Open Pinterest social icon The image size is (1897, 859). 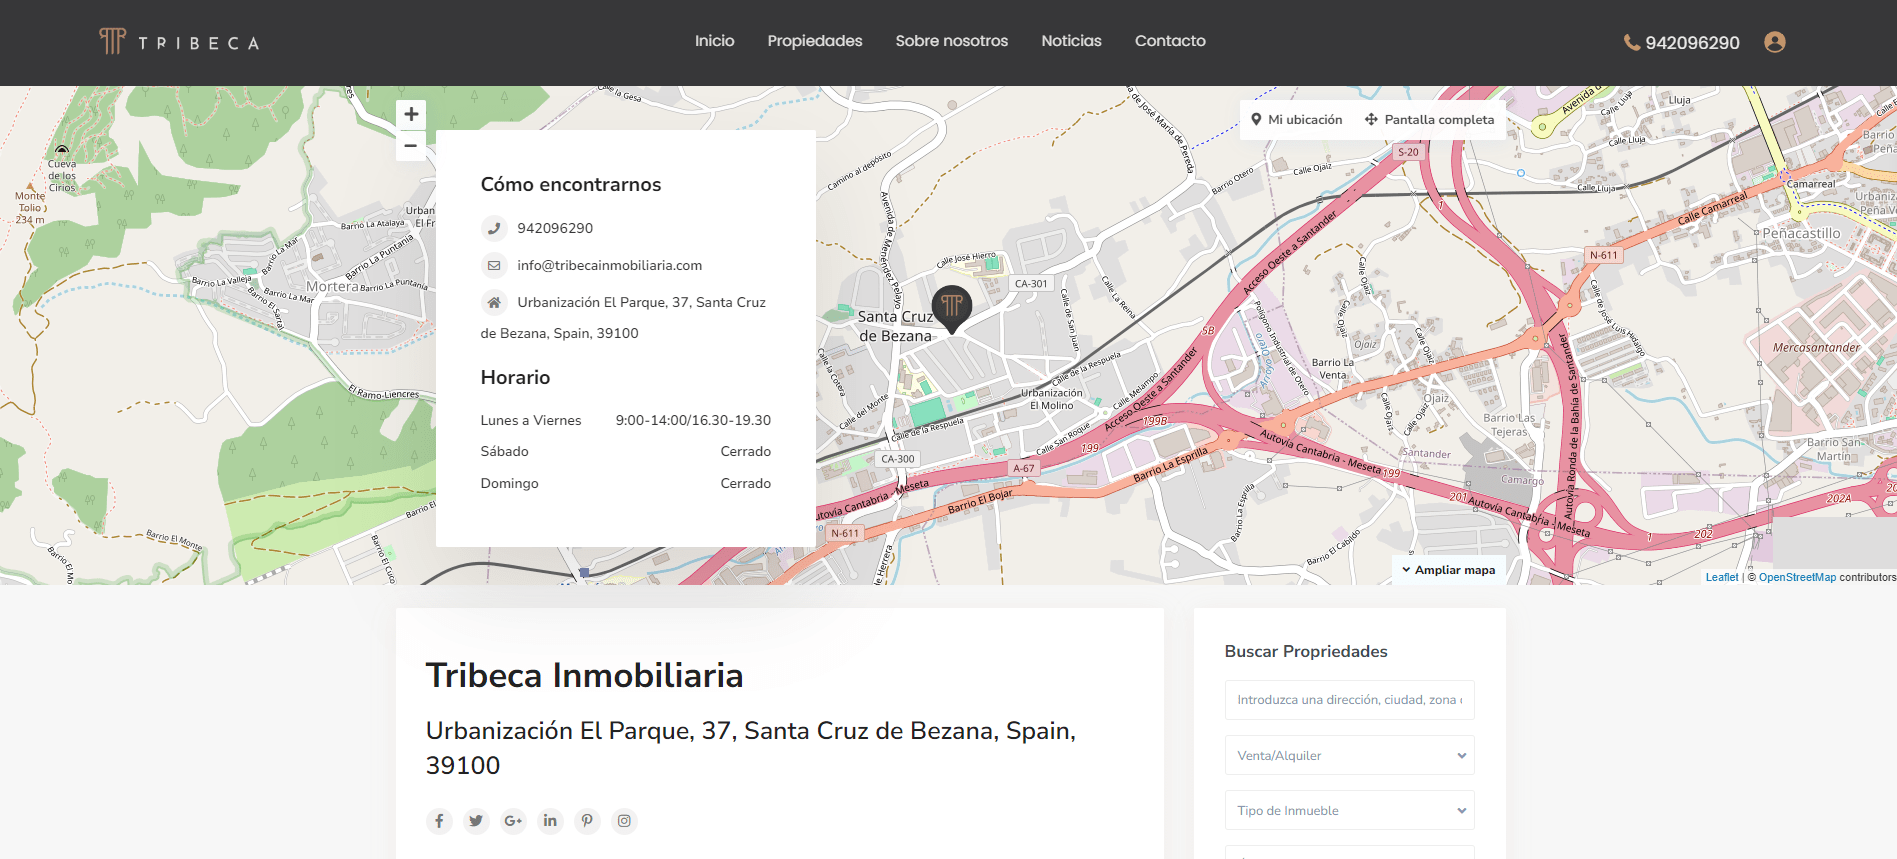coord(587,821)
